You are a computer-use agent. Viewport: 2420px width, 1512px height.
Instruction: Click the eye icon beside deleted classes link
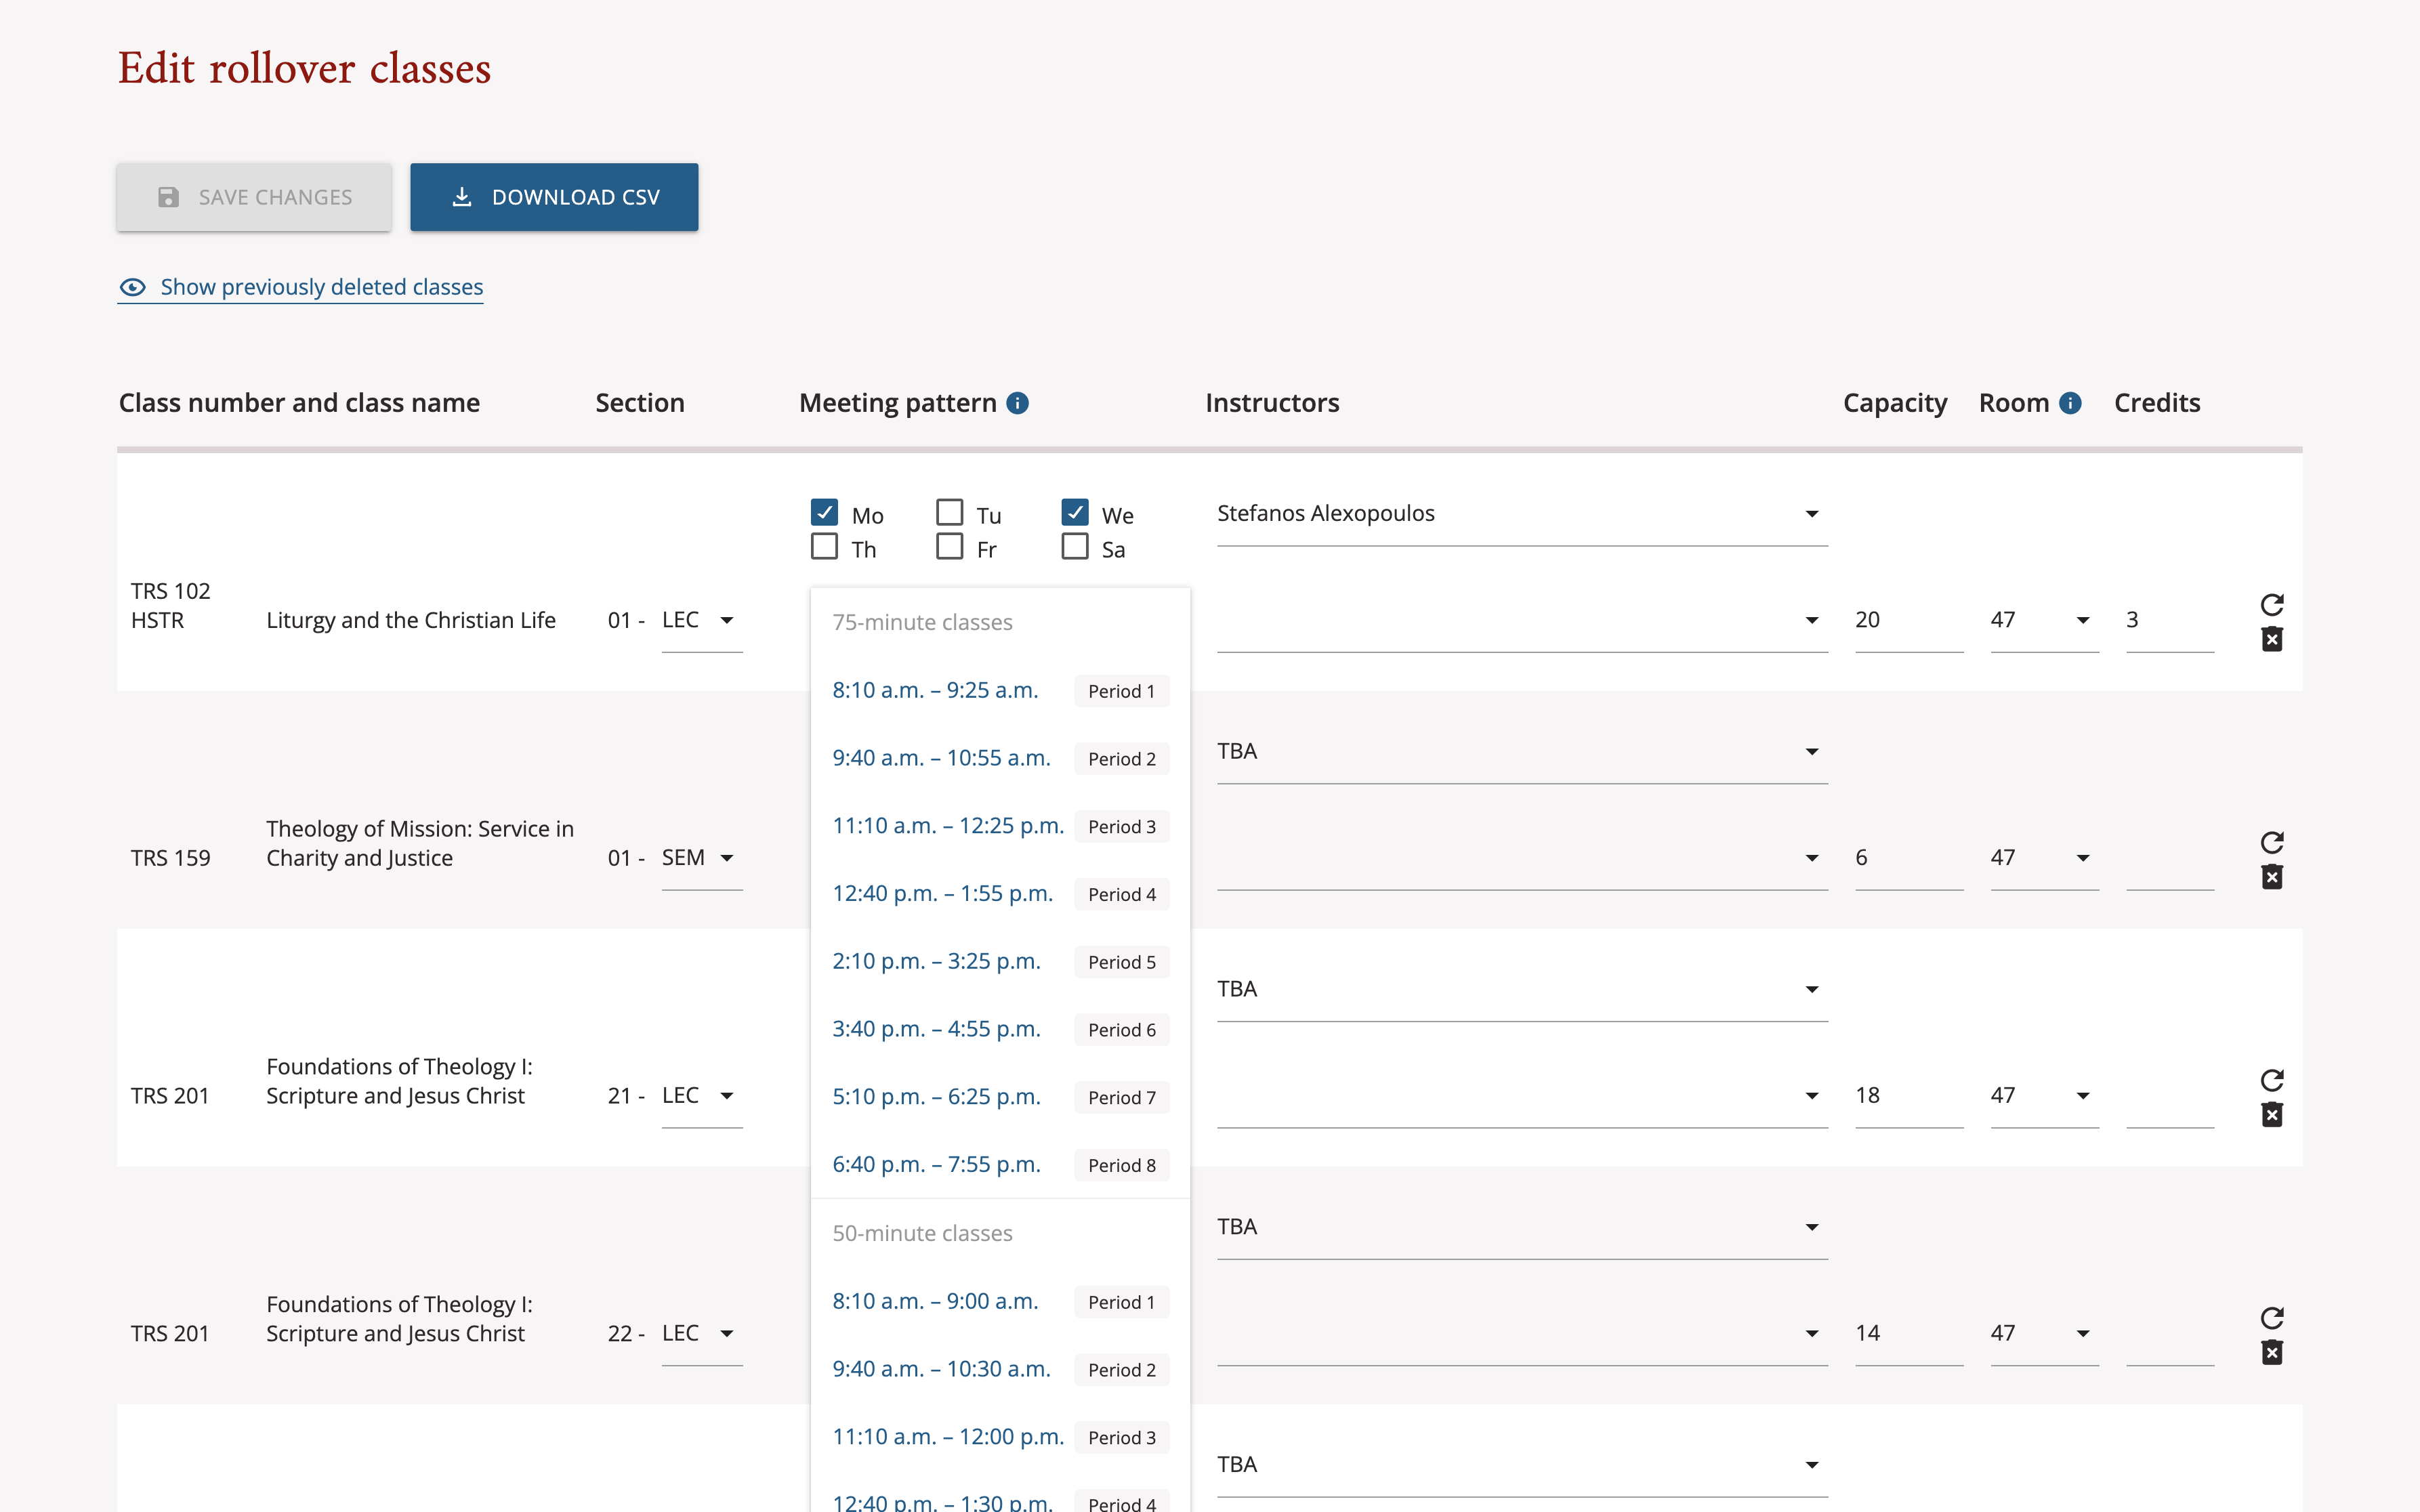132,288
